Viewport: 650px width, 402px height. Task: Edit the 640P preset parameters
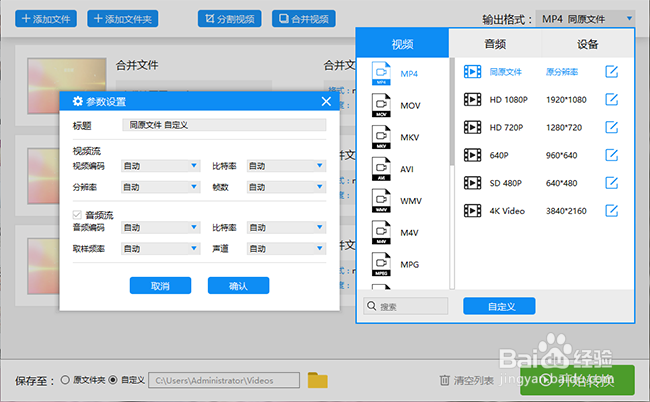point(611,155)
